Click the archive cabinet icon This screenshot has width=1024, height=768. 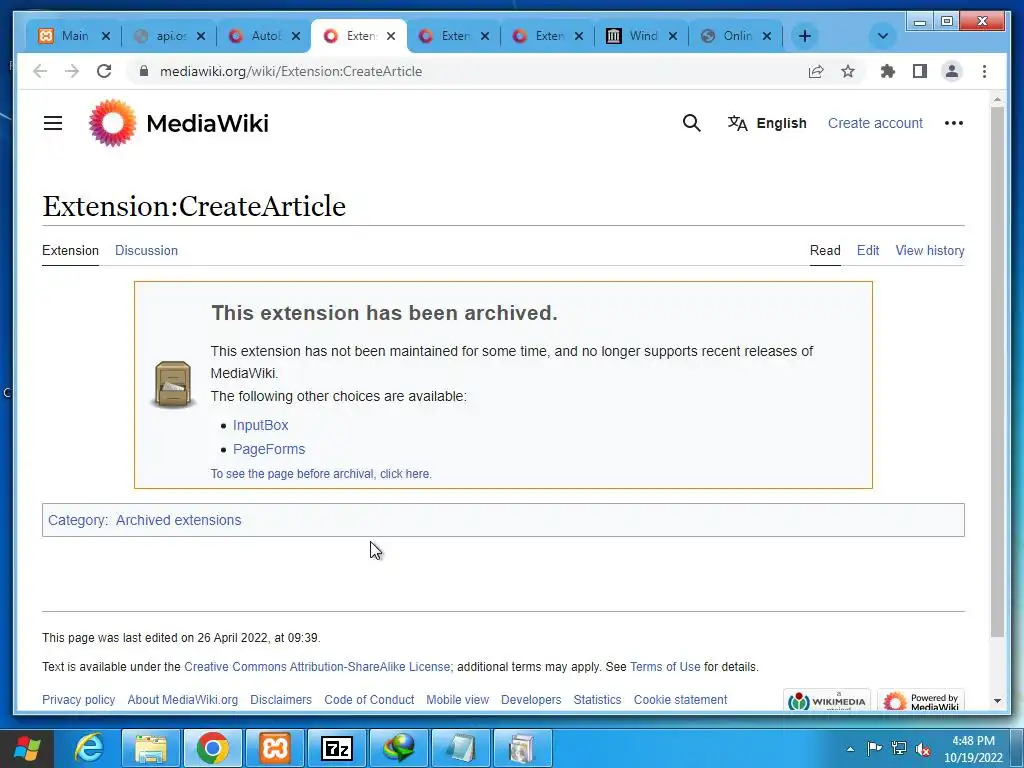(x=172, y=385)
